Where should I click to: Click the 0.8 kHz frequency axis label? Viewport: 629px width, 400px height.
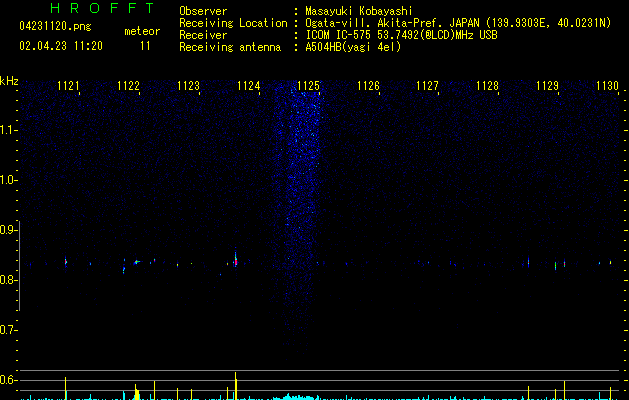coord(8,280)
